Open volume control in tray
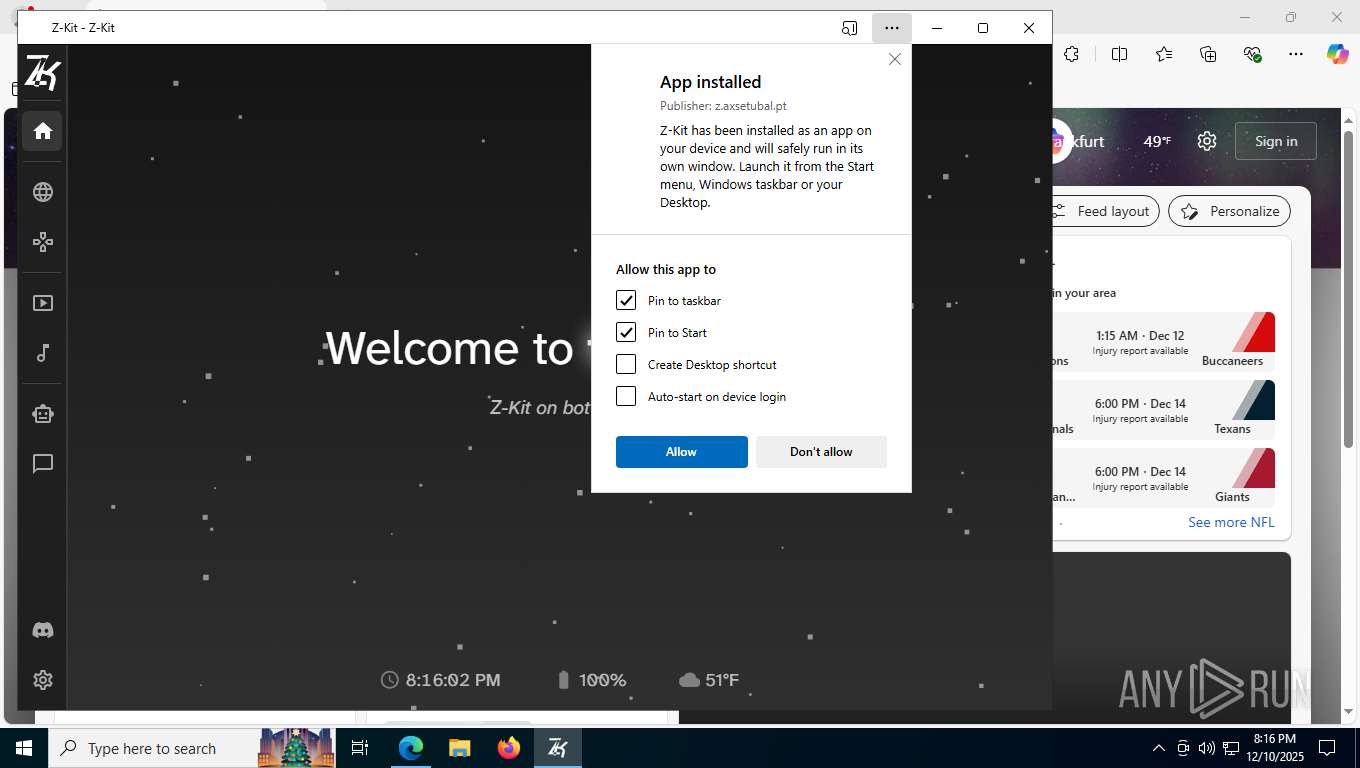Image resolution: width=1360 pixels, height=768 pixels. tap(1207, 748)
